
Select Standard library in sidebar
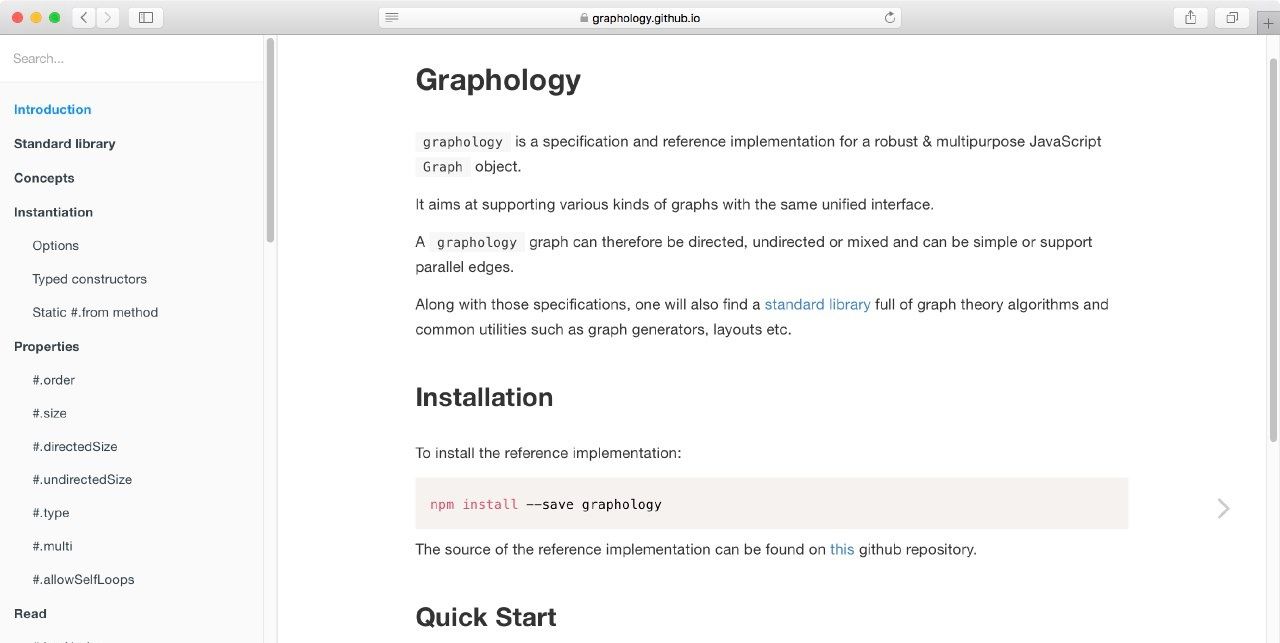pyautogui.click(x=65, y=144)
